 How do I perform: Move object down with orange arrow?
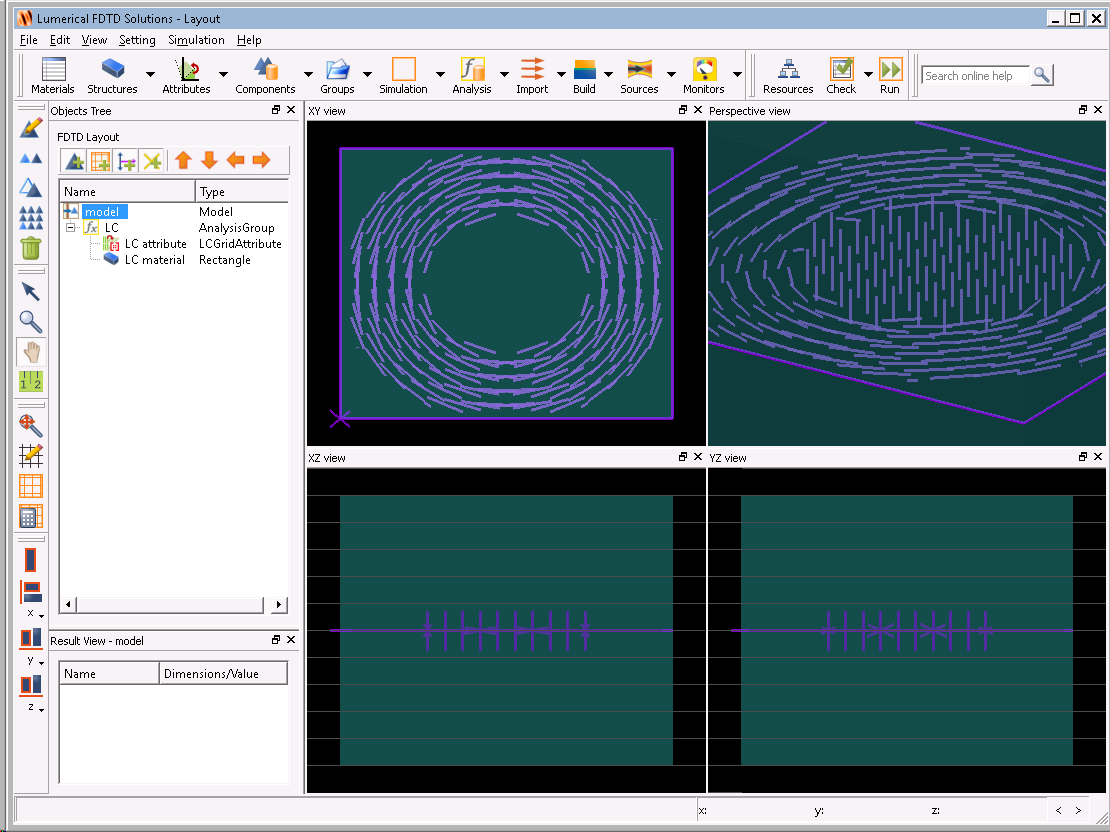pyautogui.click(x=210, y=161)
